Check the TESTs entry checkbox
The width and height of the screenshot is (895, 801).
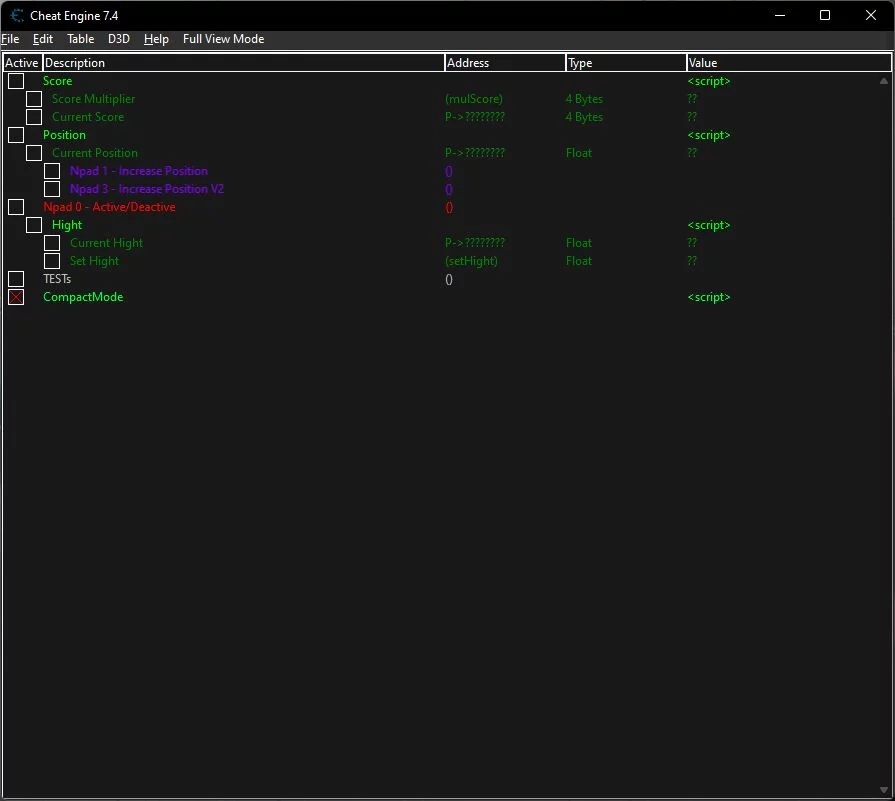click(x=16, y=279)
